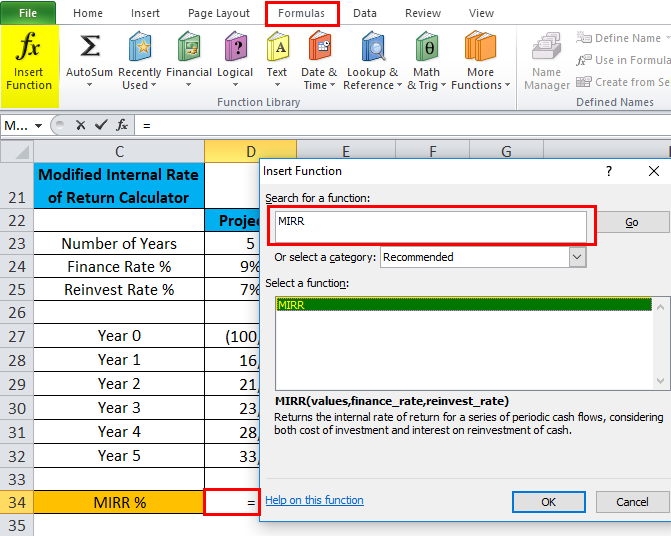Viewport: 671px width, 536px height.
Task: Open More Functions library
Action: 481,60
